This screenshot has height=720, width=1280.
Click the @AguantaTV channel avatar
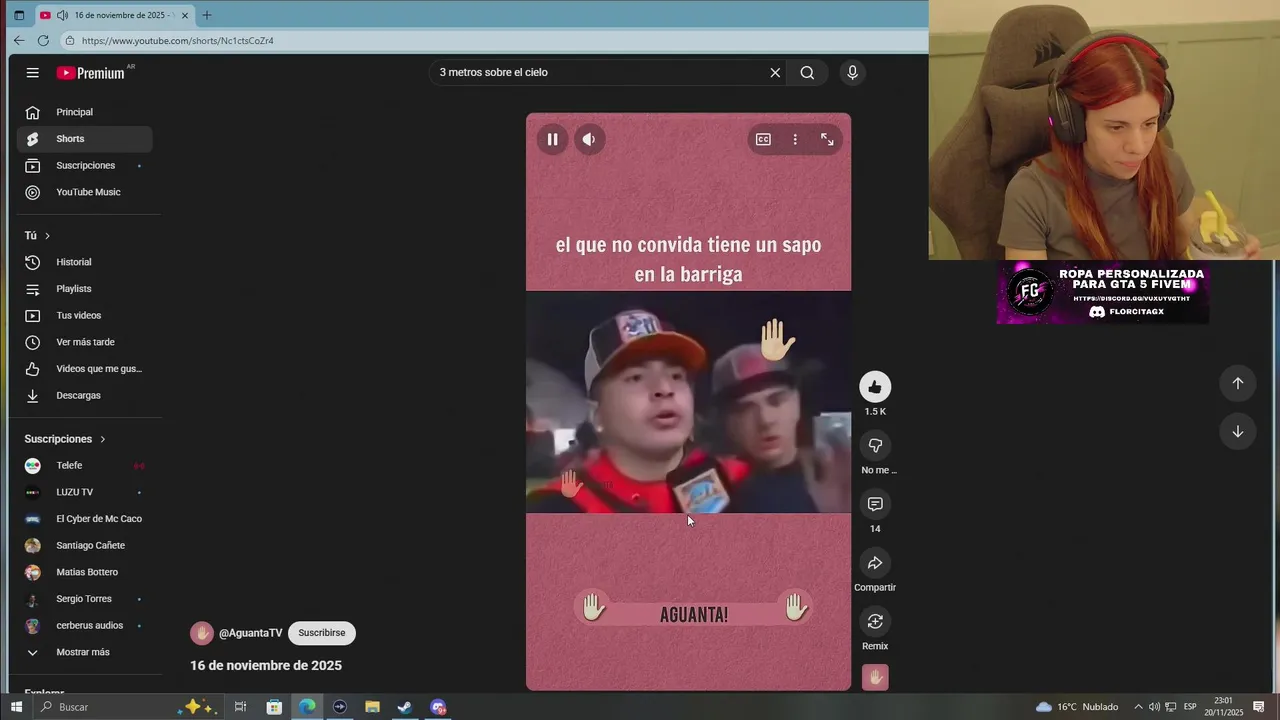point(202,633)
